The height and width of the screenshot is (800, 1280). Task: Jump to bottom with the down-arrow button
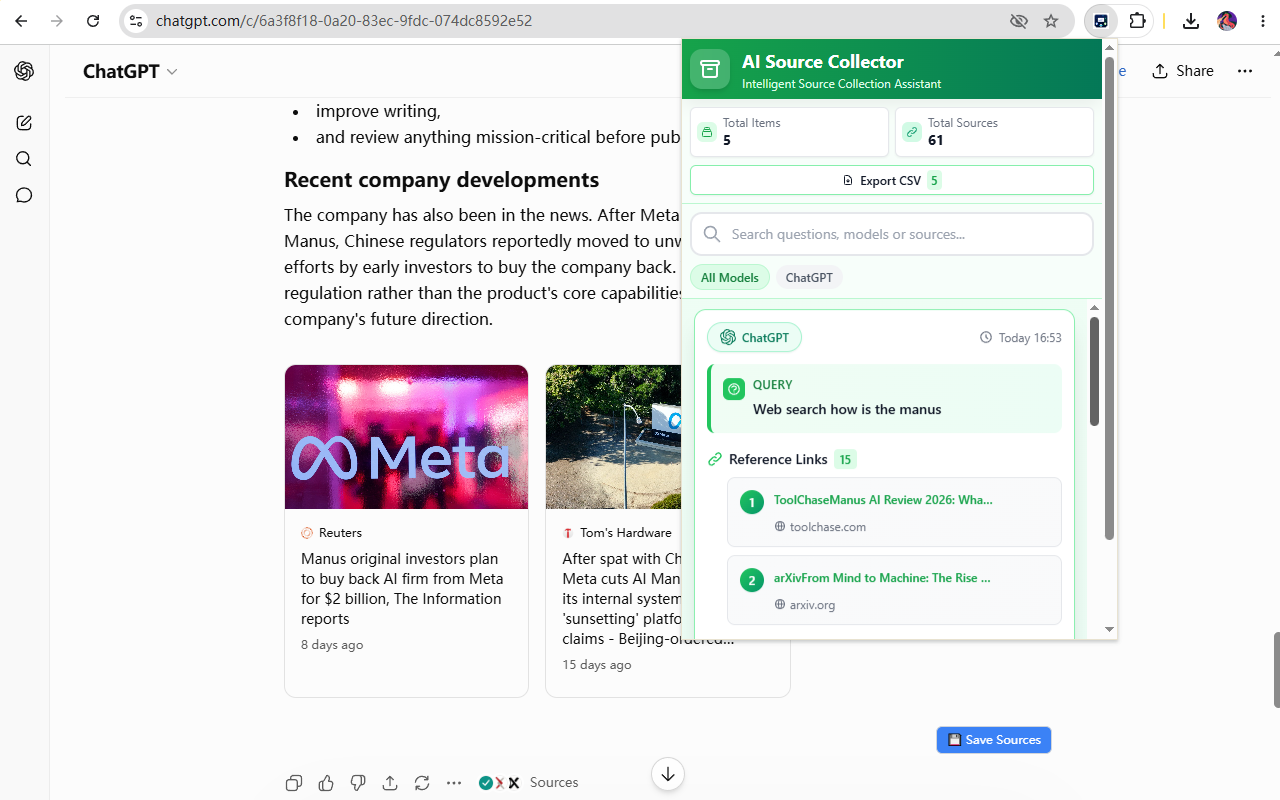click(x=668, y=773)
